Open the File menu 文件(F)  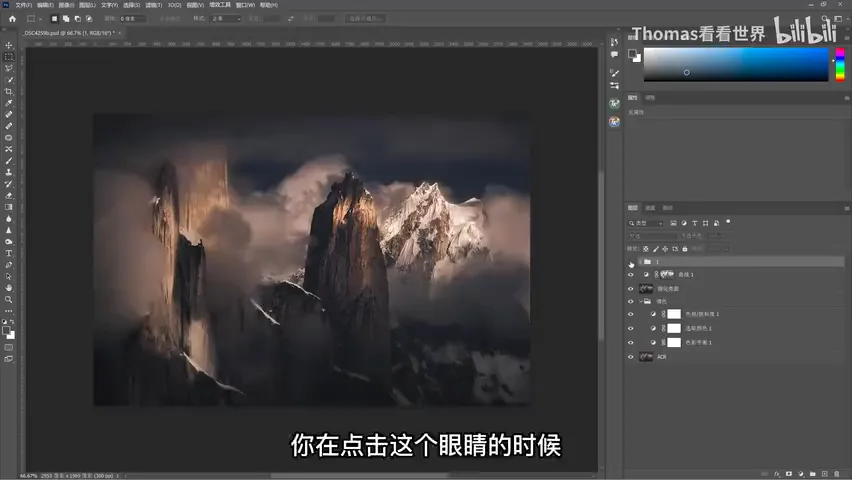click(x=23, y=5)
